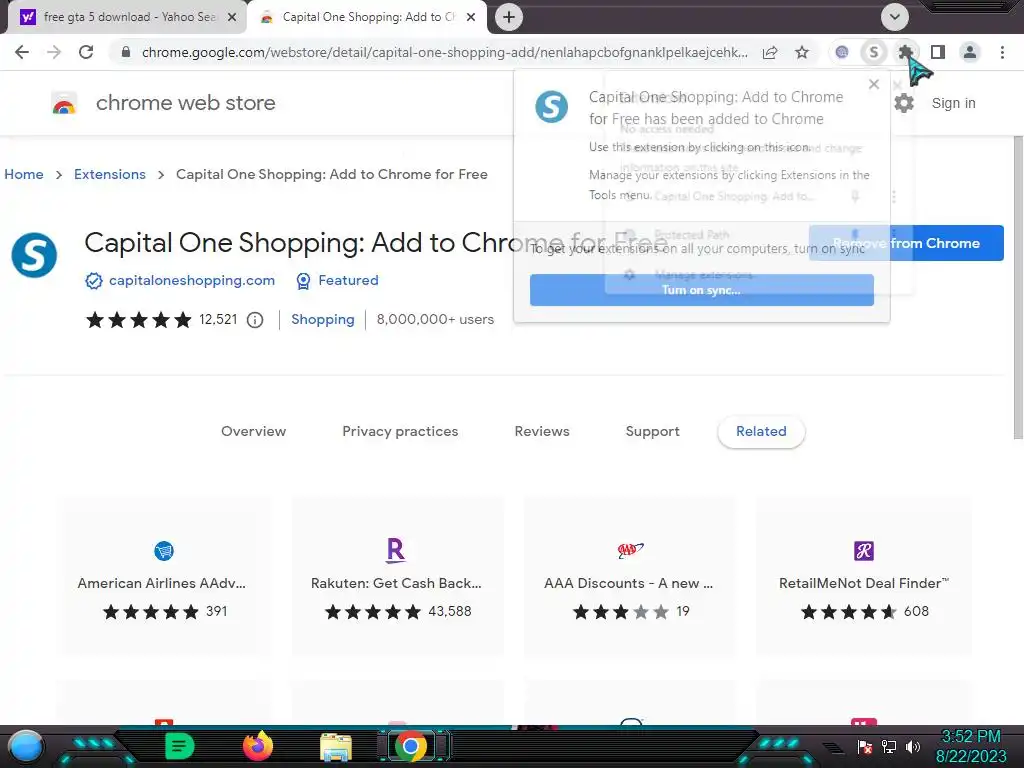Click the 12,521 ratings count
The height and width of the screenshot is (768, 1024).
pos(218,319)
